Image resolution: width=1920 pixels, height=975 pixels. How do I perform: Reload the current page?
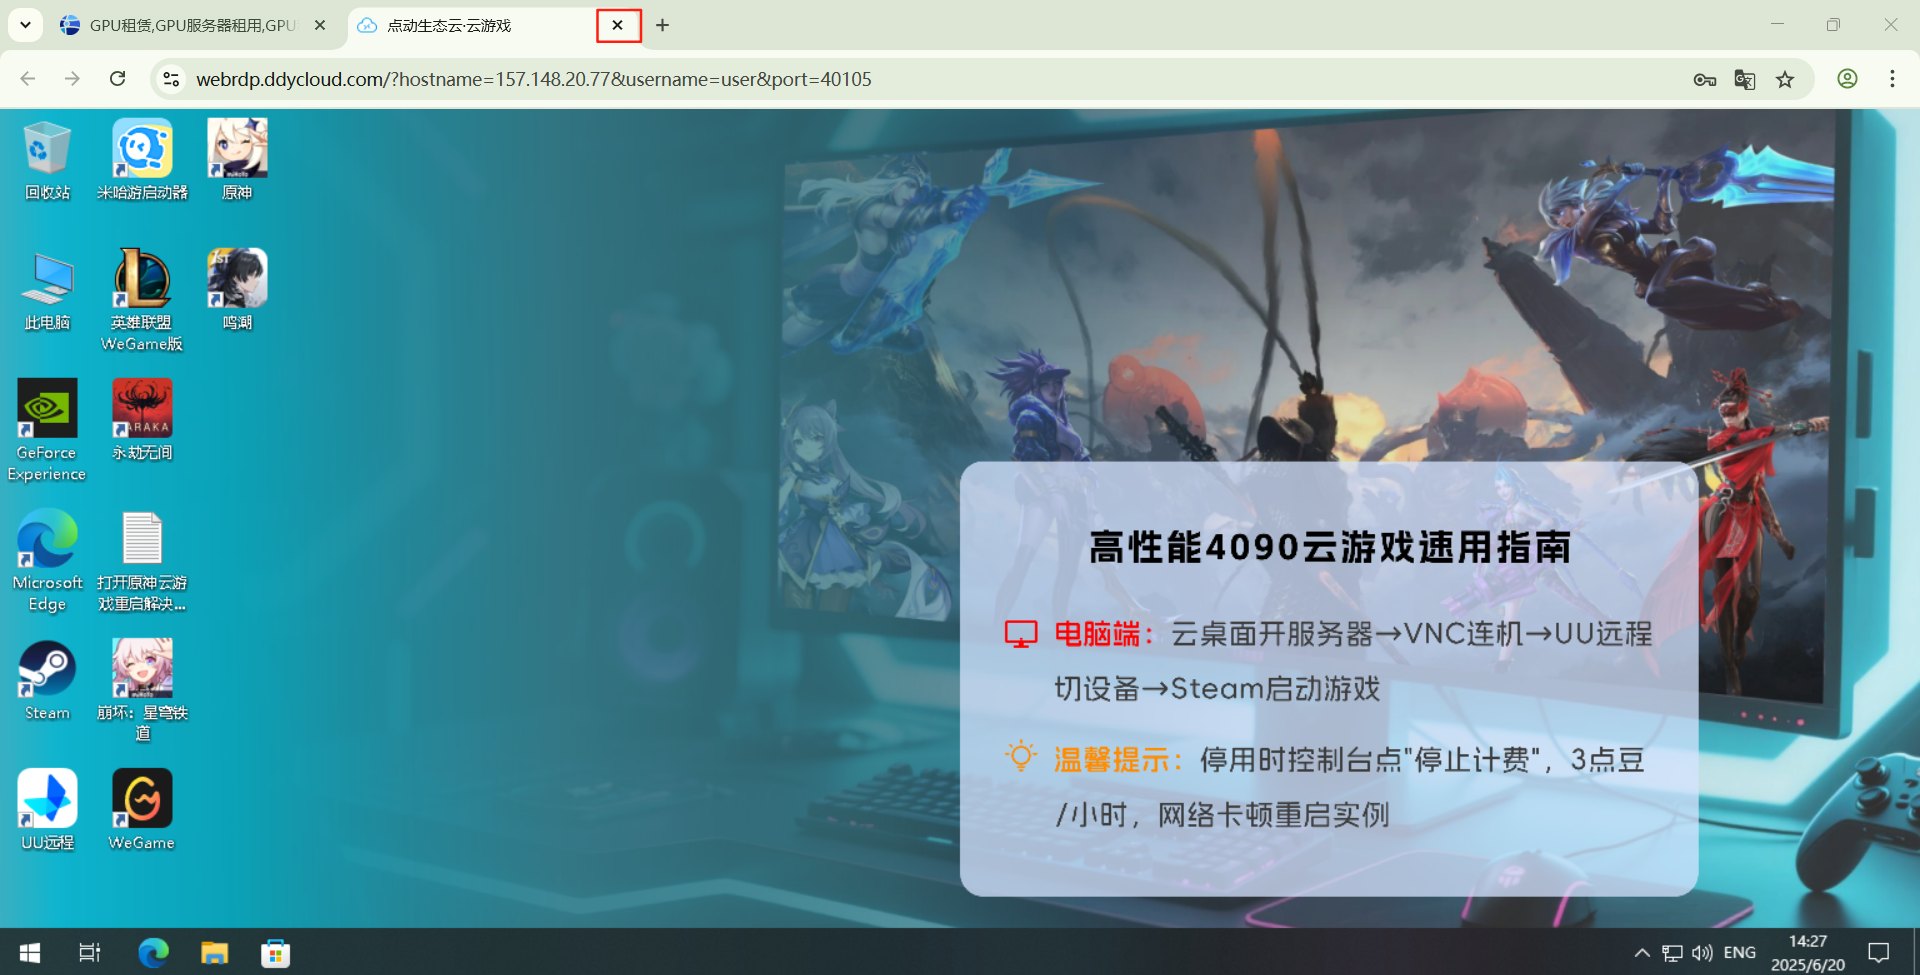[117, 79]
